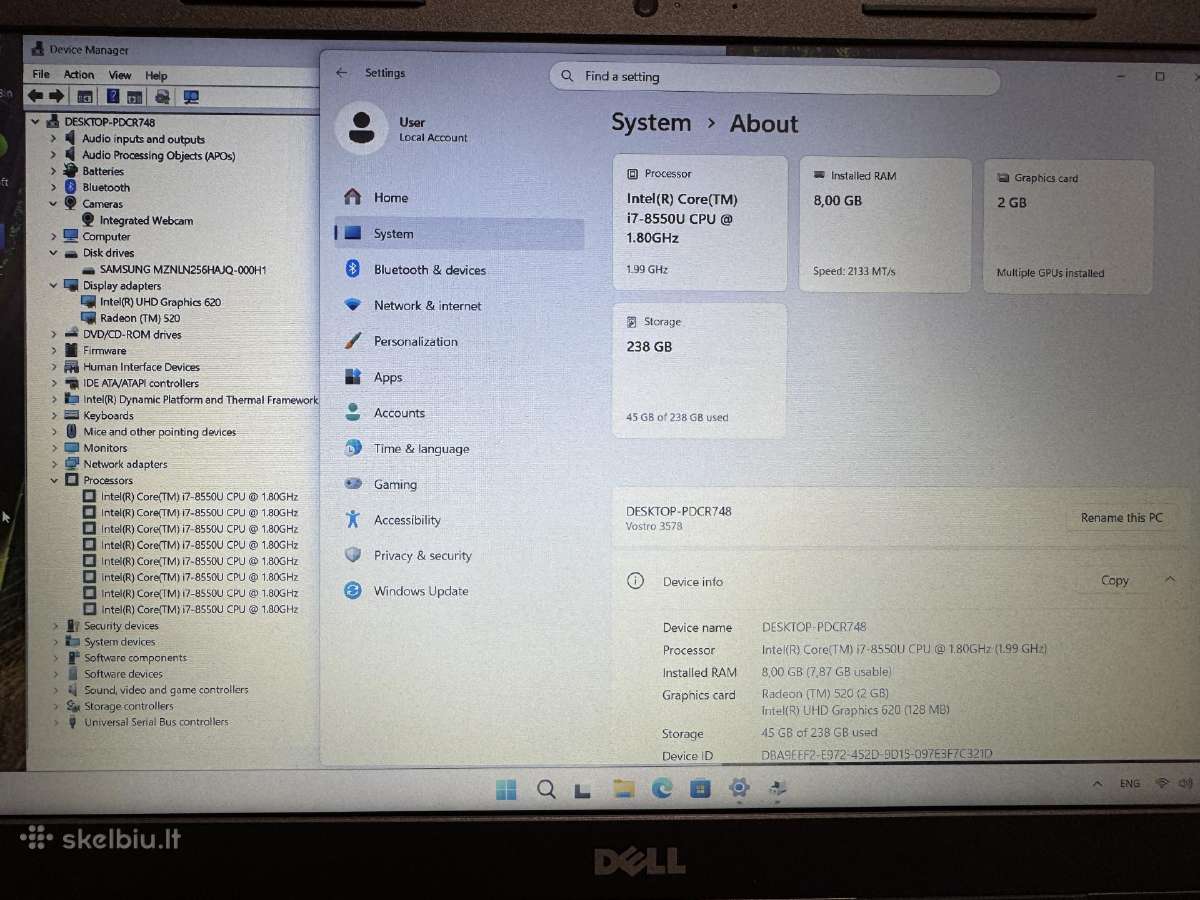The image size is (1200, 900).
Task: Click the Processor info card
Action: point(699,223)
